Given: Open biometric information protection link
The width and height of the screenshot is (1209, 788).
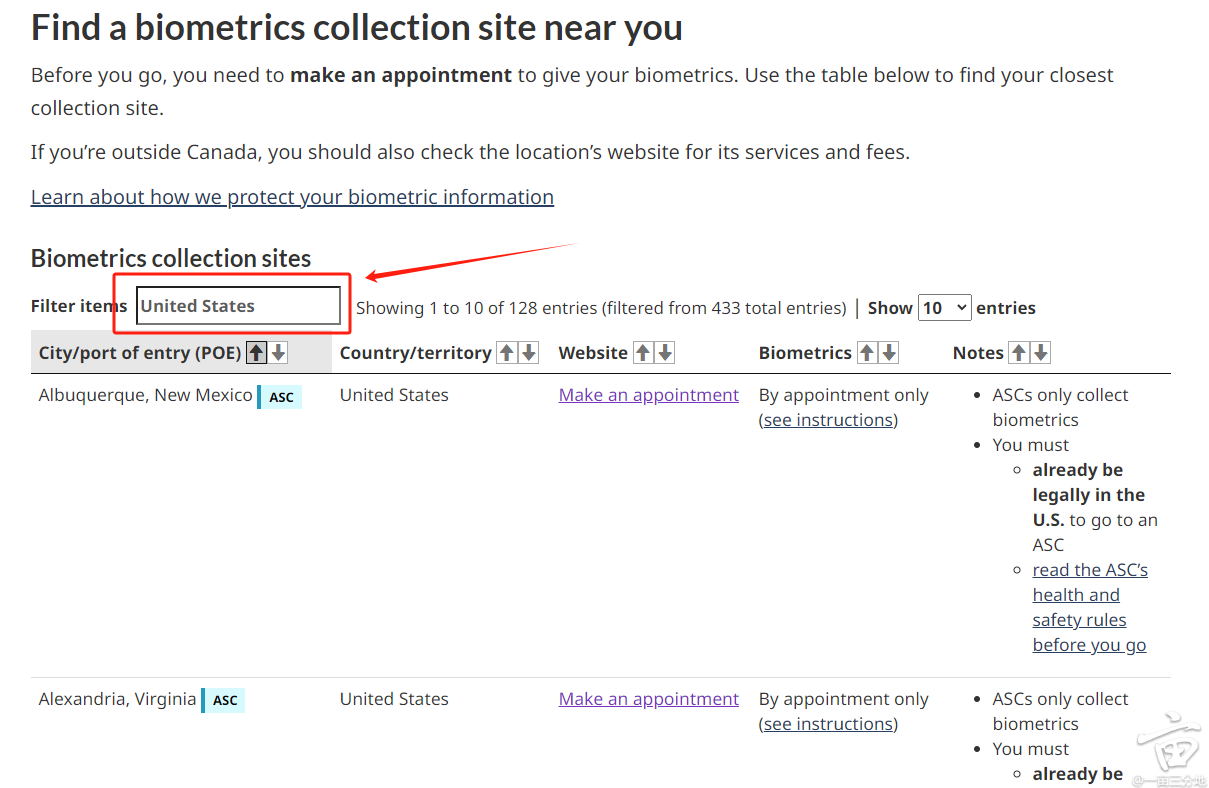Looking at the screenshot, I should tap(292, 197).
